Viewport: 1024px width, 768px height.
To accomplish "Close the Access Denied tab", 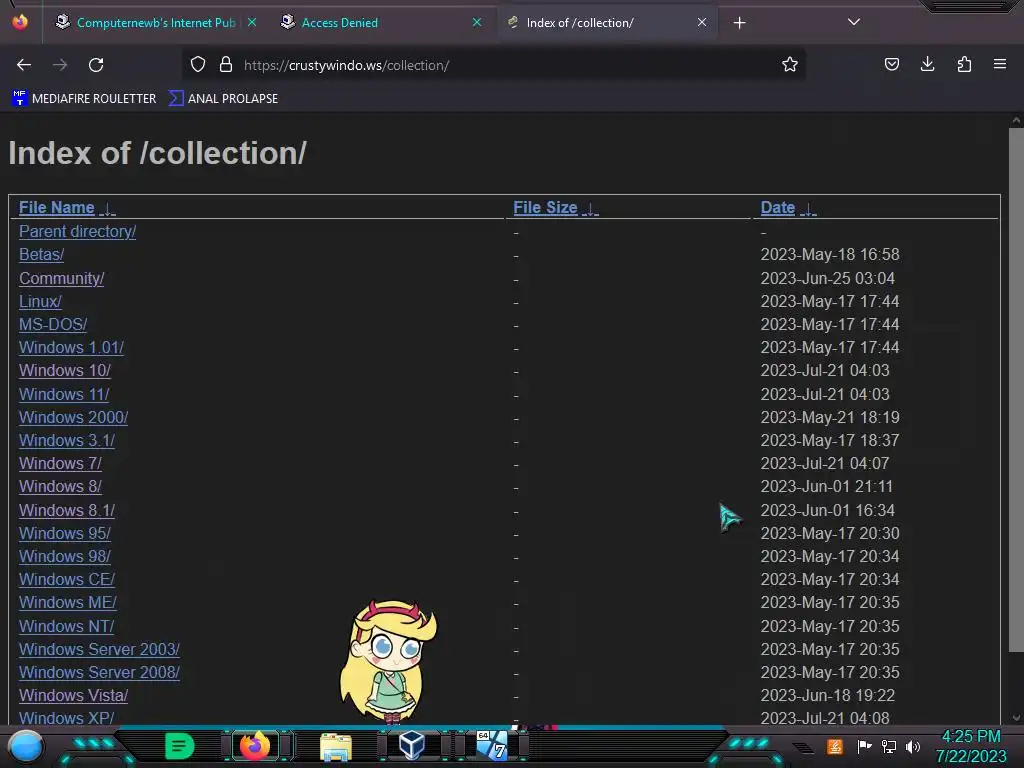I will point(477,22).
